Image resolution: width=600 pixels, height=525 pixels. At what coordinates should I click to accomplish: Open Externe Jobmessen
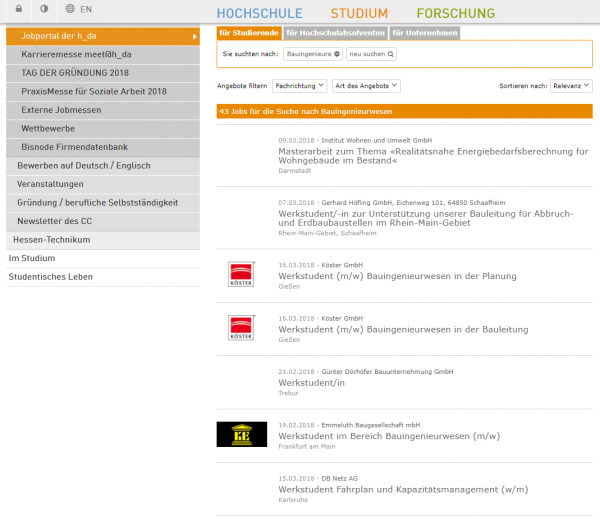[103, 110]
